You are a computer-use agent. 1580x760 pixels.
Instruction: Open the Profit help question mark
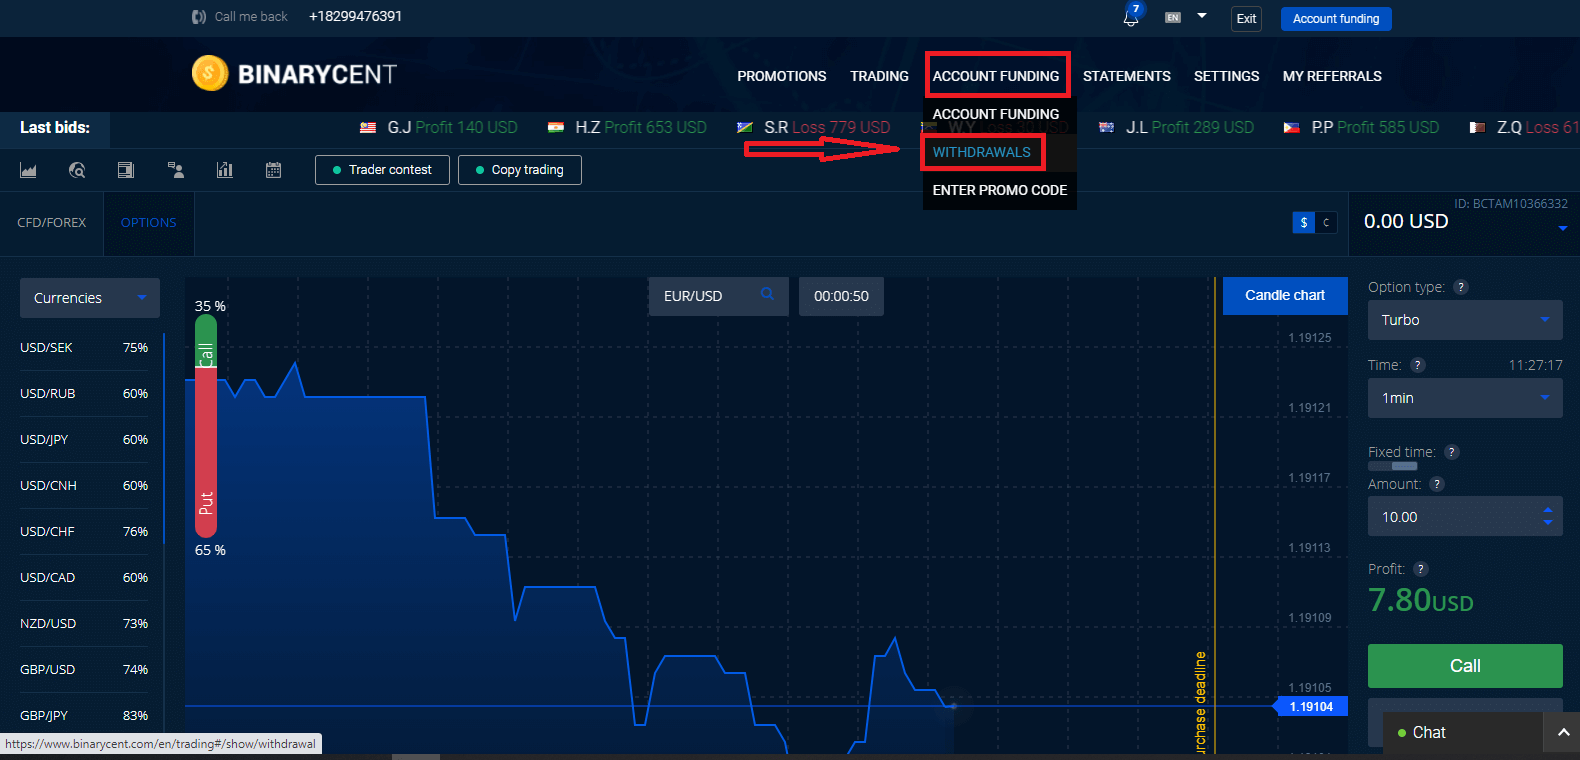pos(1421,569)
